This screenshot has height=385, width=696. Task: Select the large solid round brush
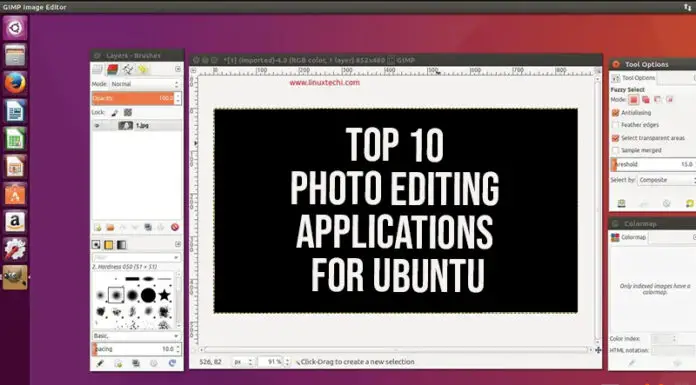[148, 295]
